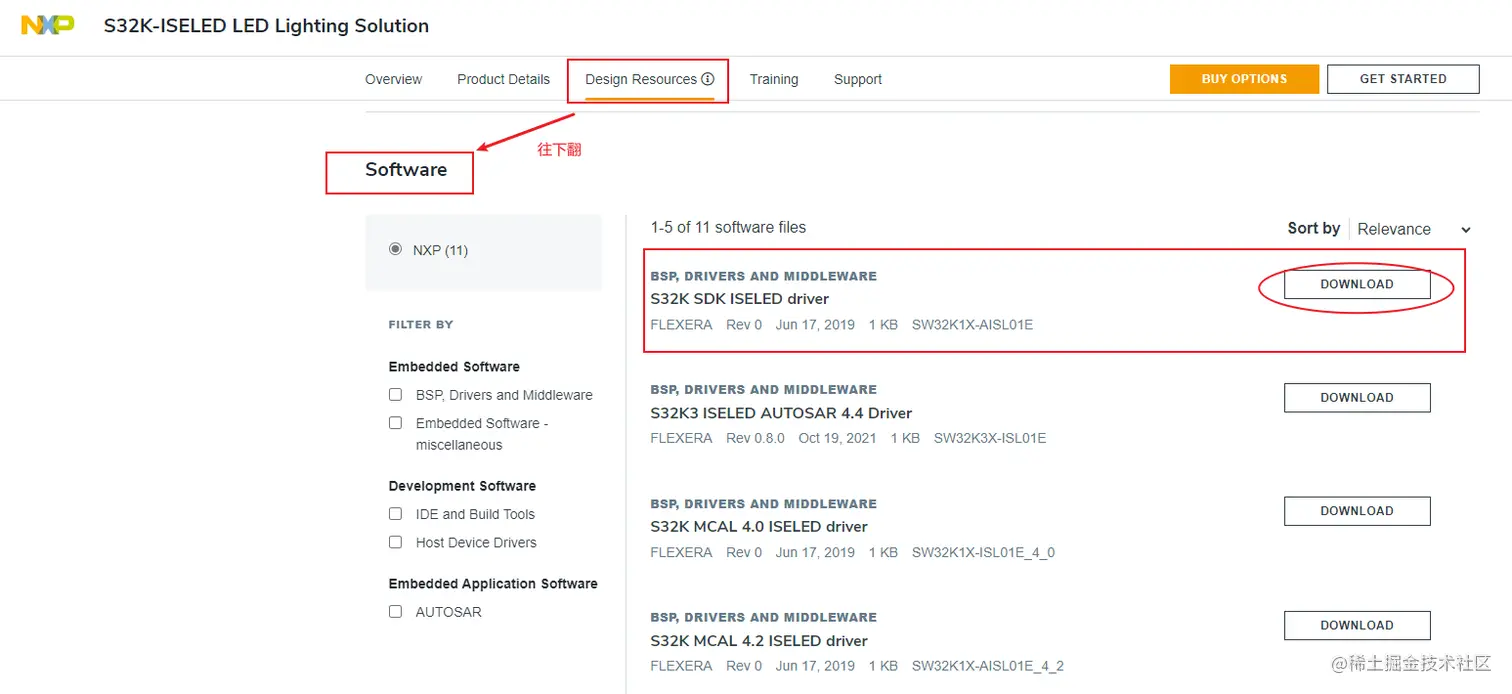The width and height of the screenshot is (1512, 694).
Task: Click the BUY OPTIONS button
Action: [x=1244, y=79]
